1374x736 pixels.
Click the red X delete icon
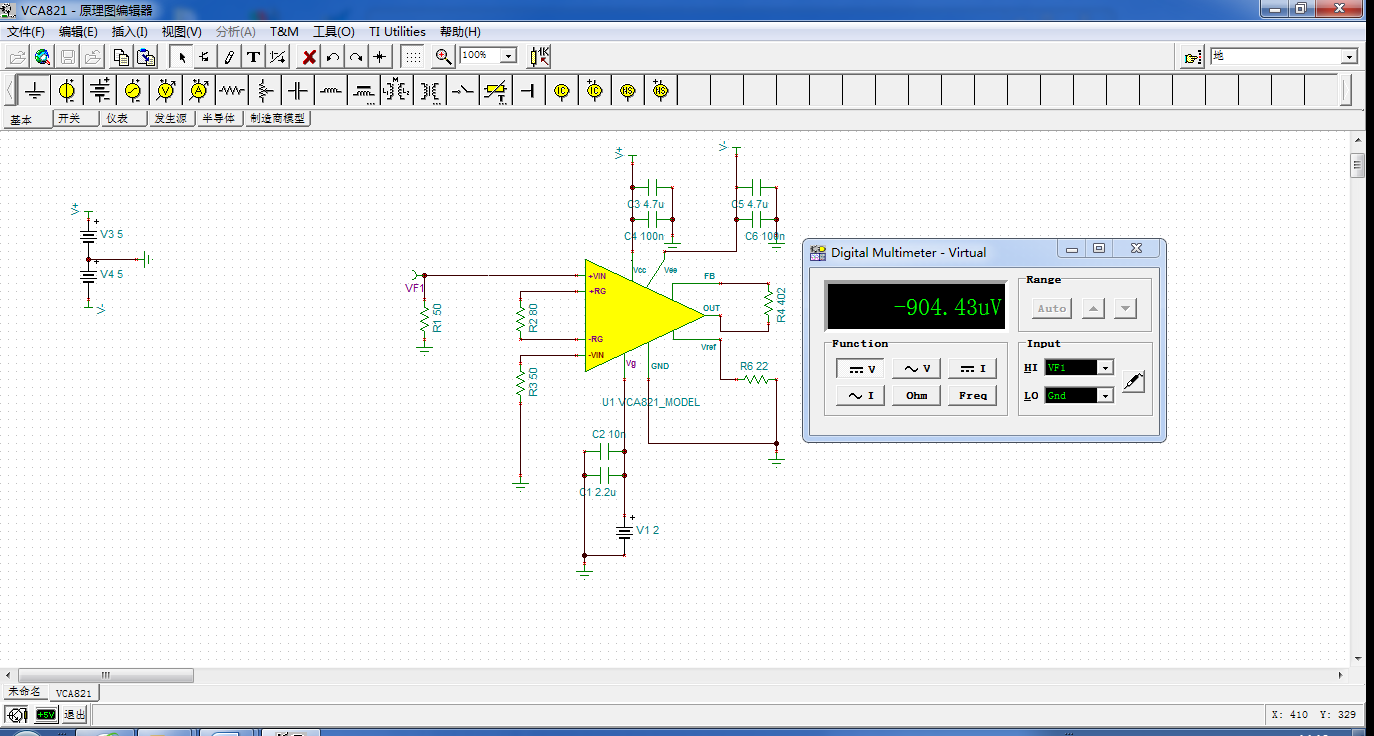coord(309,57)
